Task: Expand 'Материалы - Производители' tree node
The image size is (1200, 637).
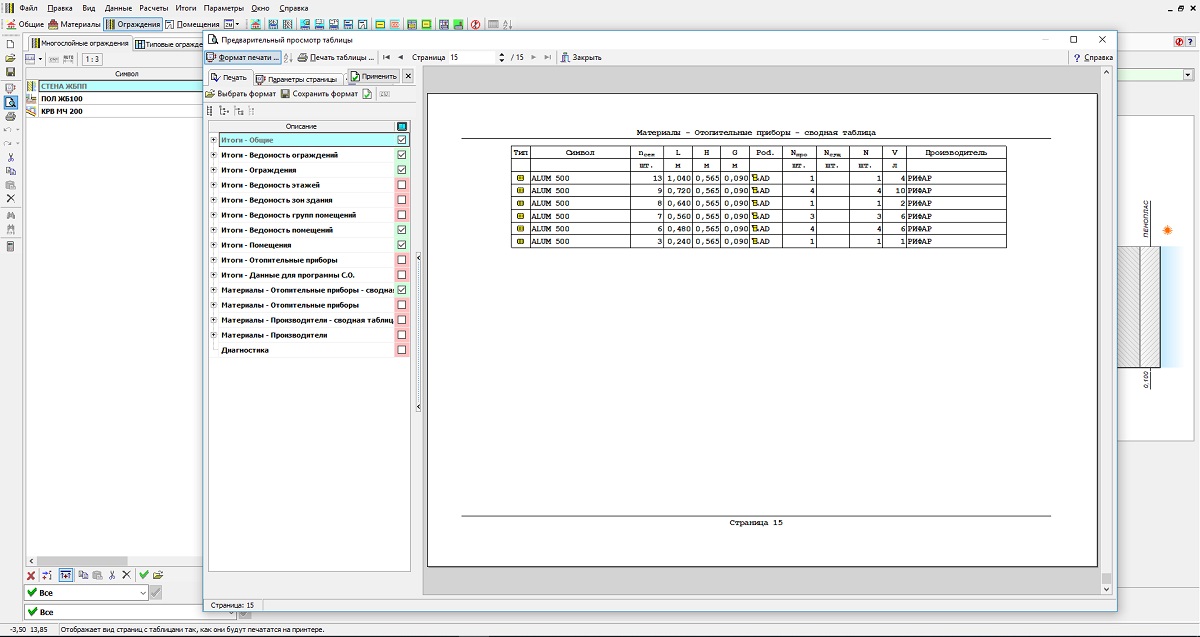Action: 213,335
